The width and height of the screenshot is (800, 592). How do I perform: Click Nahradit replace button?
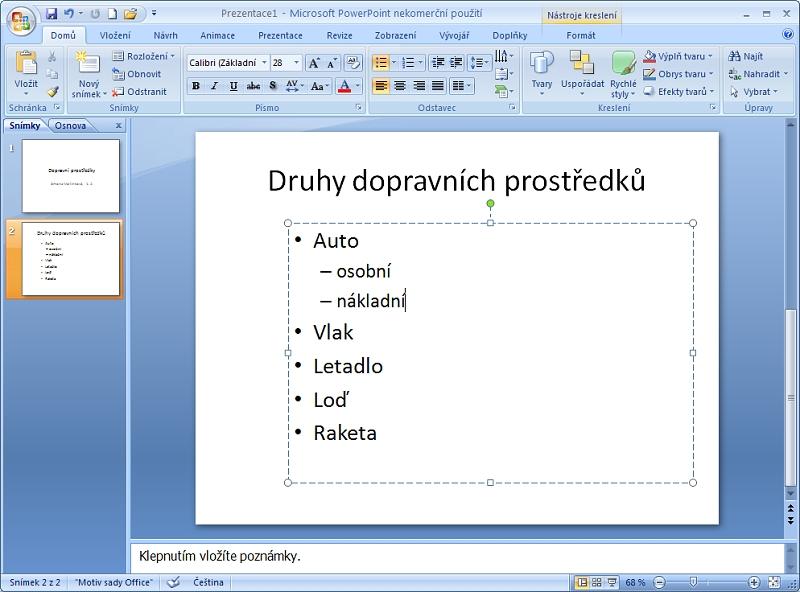[758, 74]
